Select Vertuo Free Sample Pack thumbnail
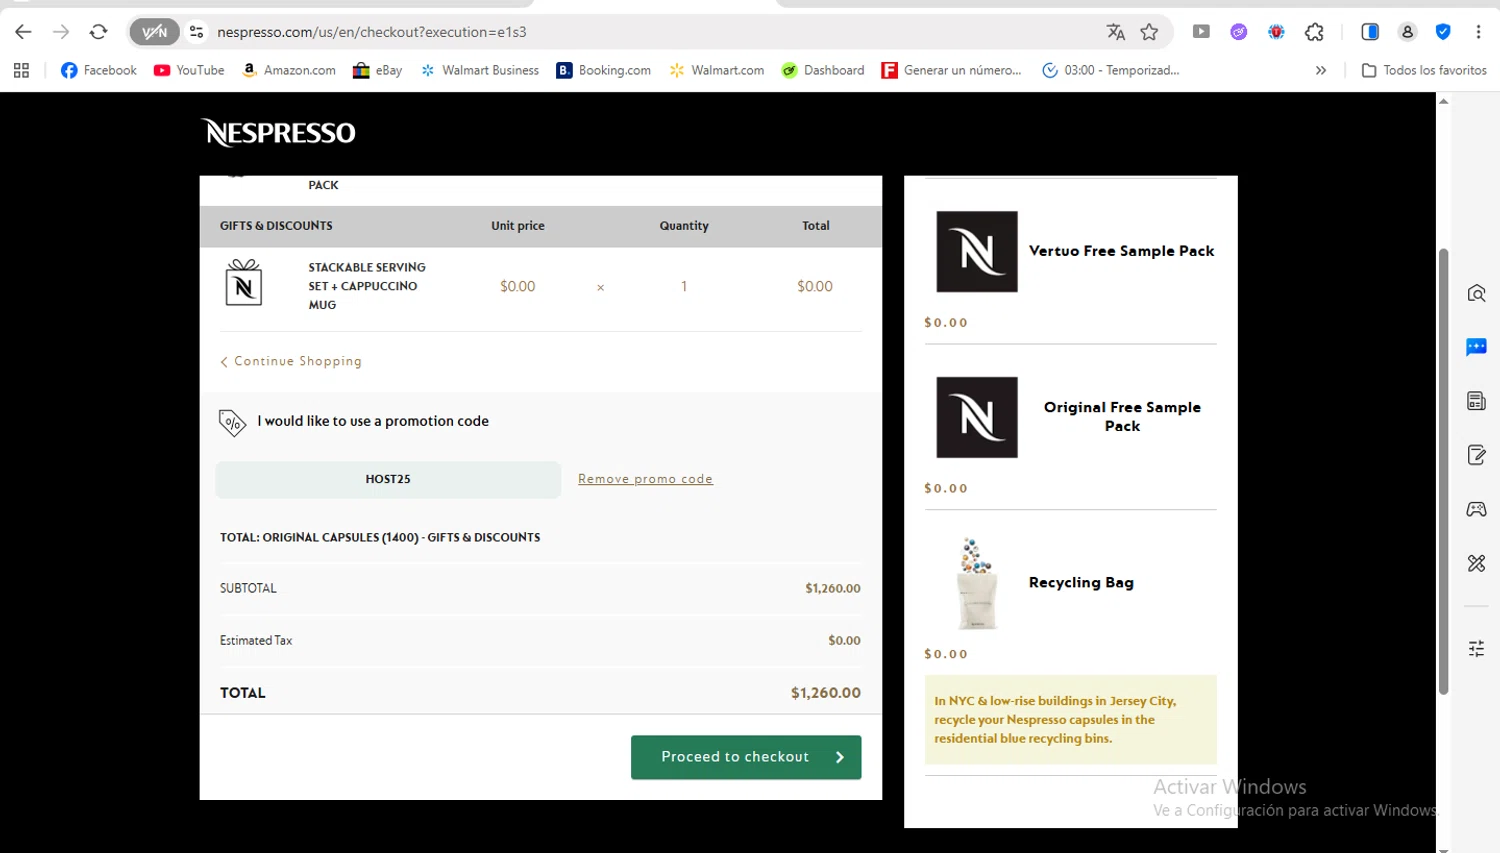 click(x=977, y=251)
